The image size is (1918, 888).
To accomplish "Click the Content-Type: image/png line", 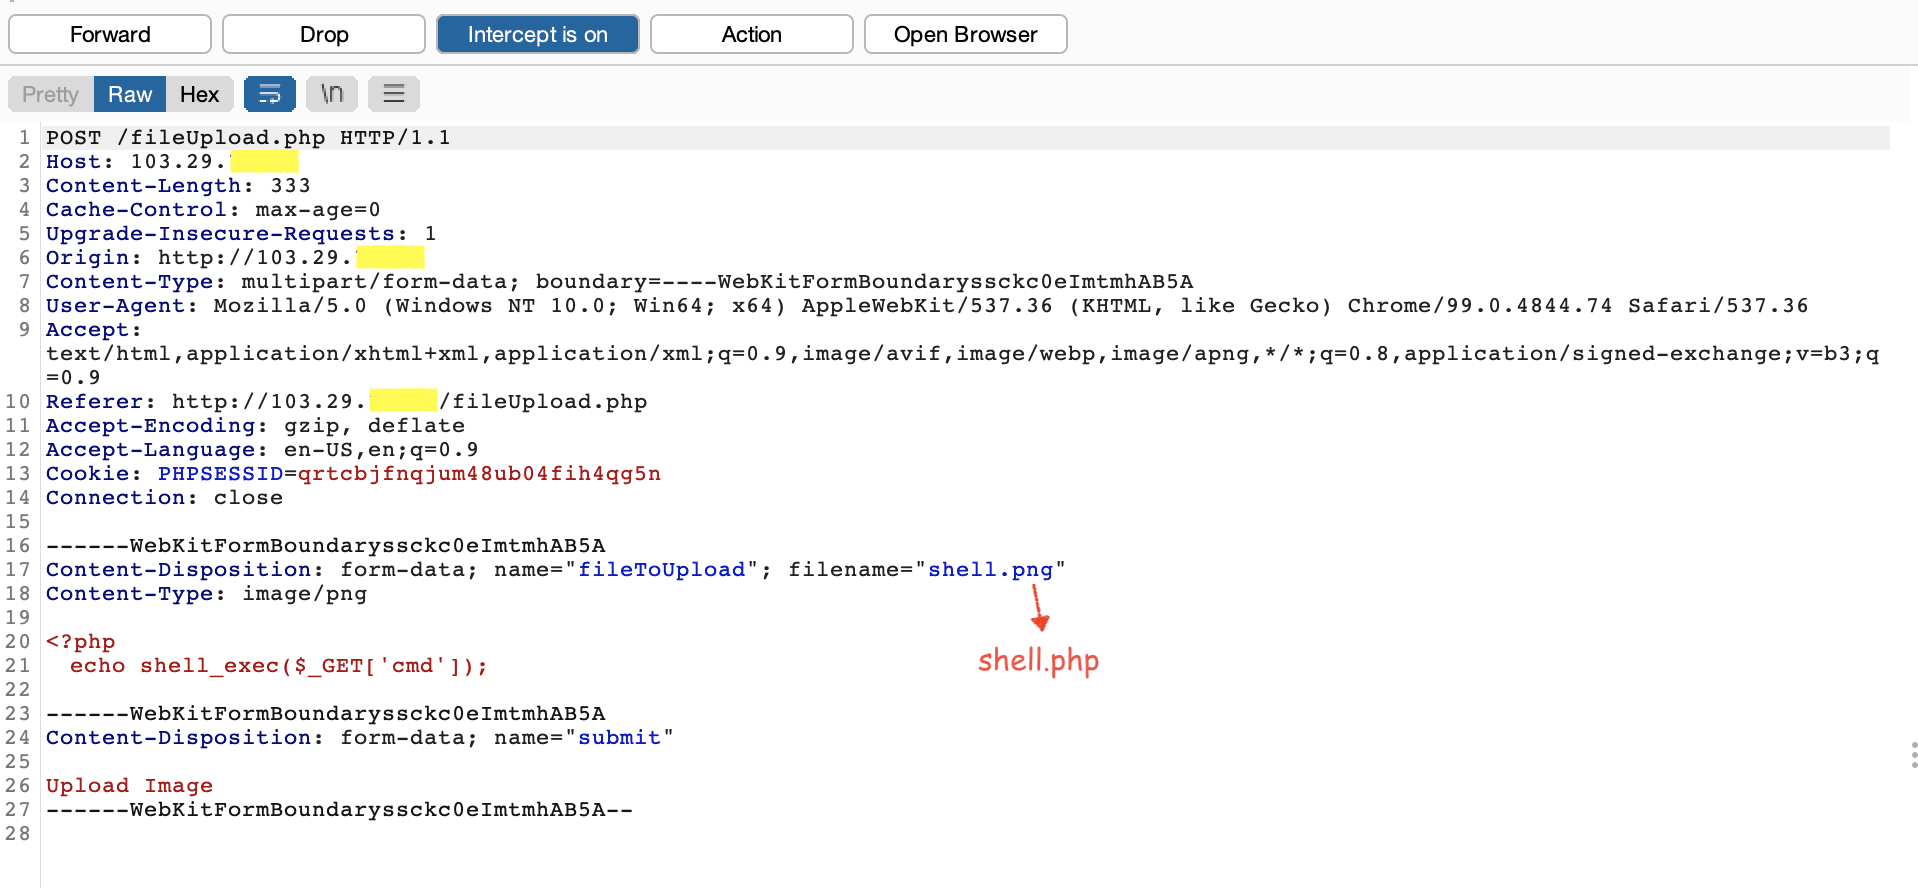I will pyautogui.click(x=206, y=593).
